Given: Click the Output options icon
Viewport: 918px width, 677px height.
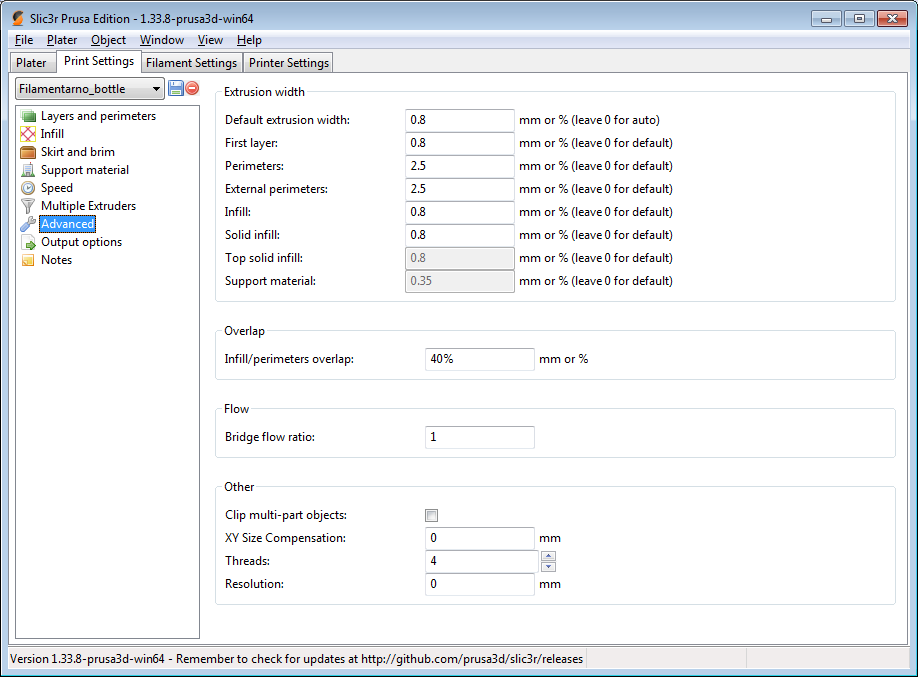Looking at the screenshot, I should pyautogui.click(x=28, y=242).
